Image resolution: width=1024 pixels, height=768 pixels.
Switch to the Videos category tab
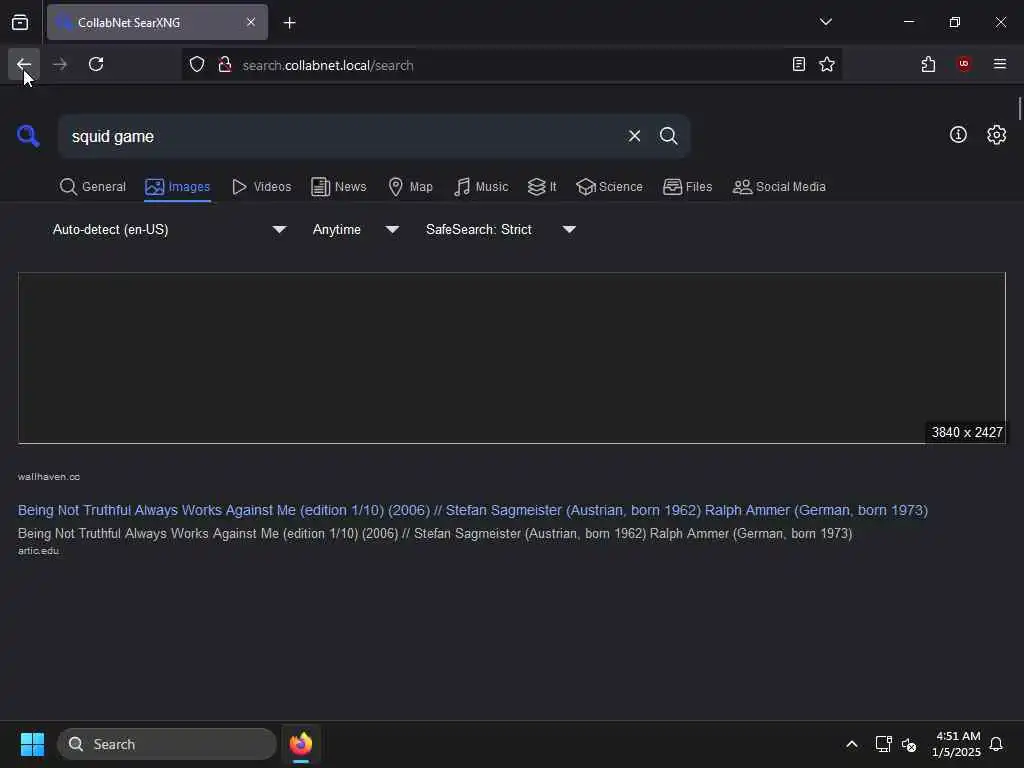pos(261,187)
